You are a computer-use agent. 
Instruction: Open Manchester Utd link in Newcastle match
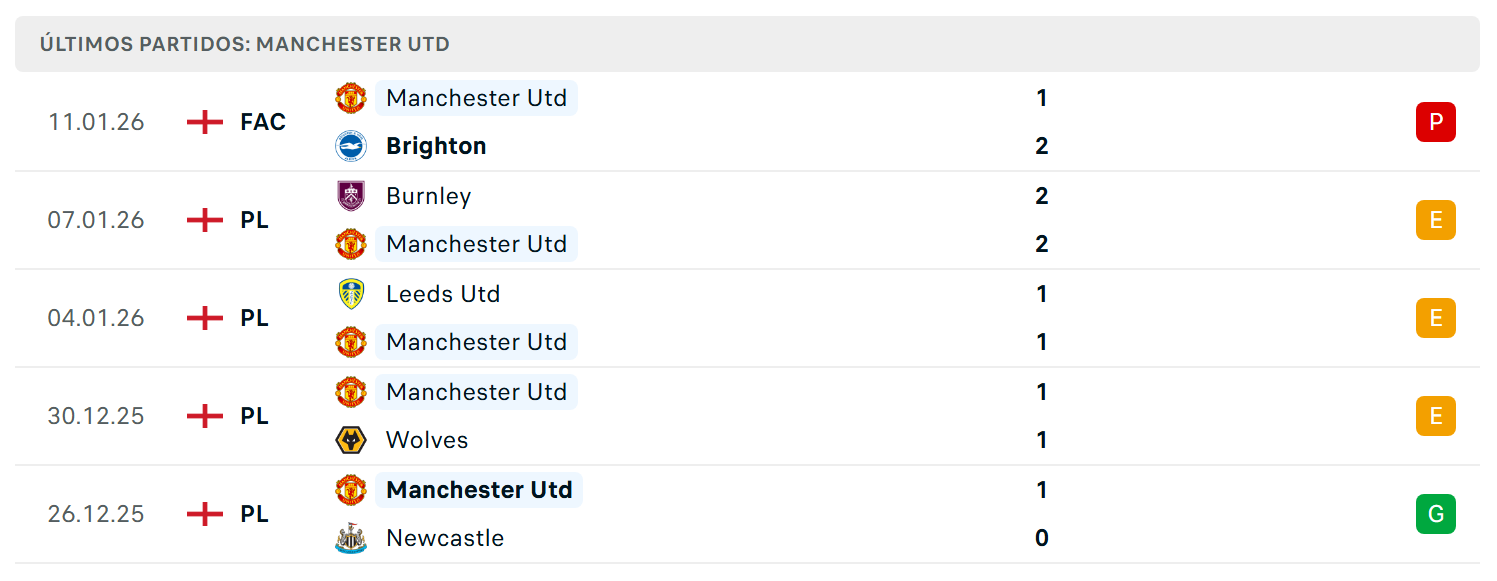point(479,490)
